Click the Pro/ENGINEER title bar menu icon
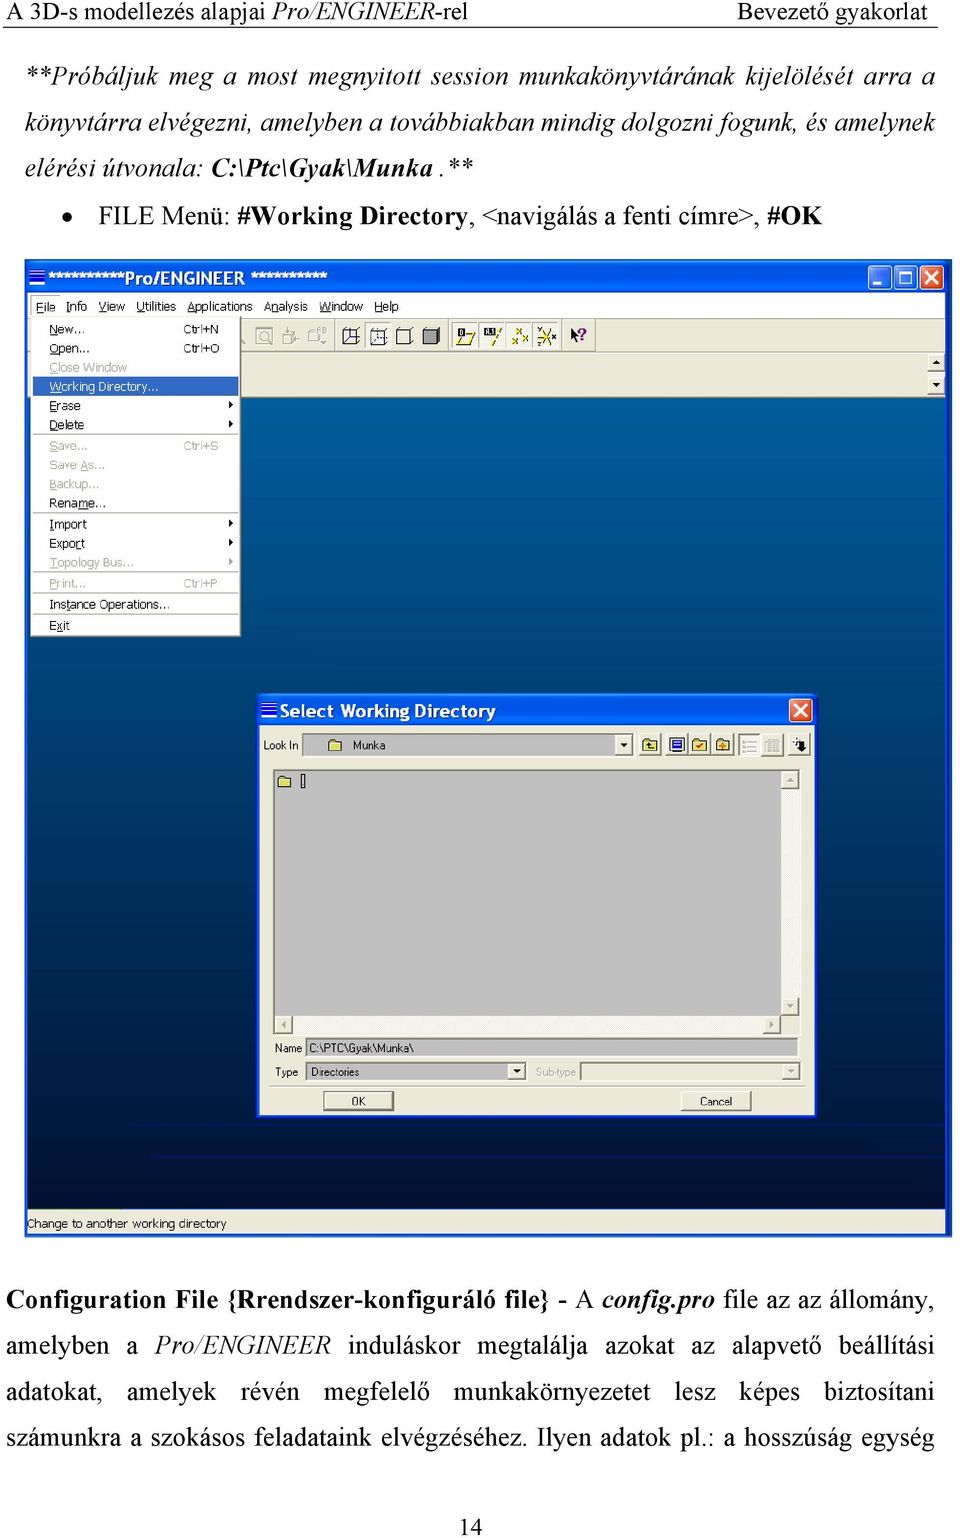 click(x=37, y=277)
